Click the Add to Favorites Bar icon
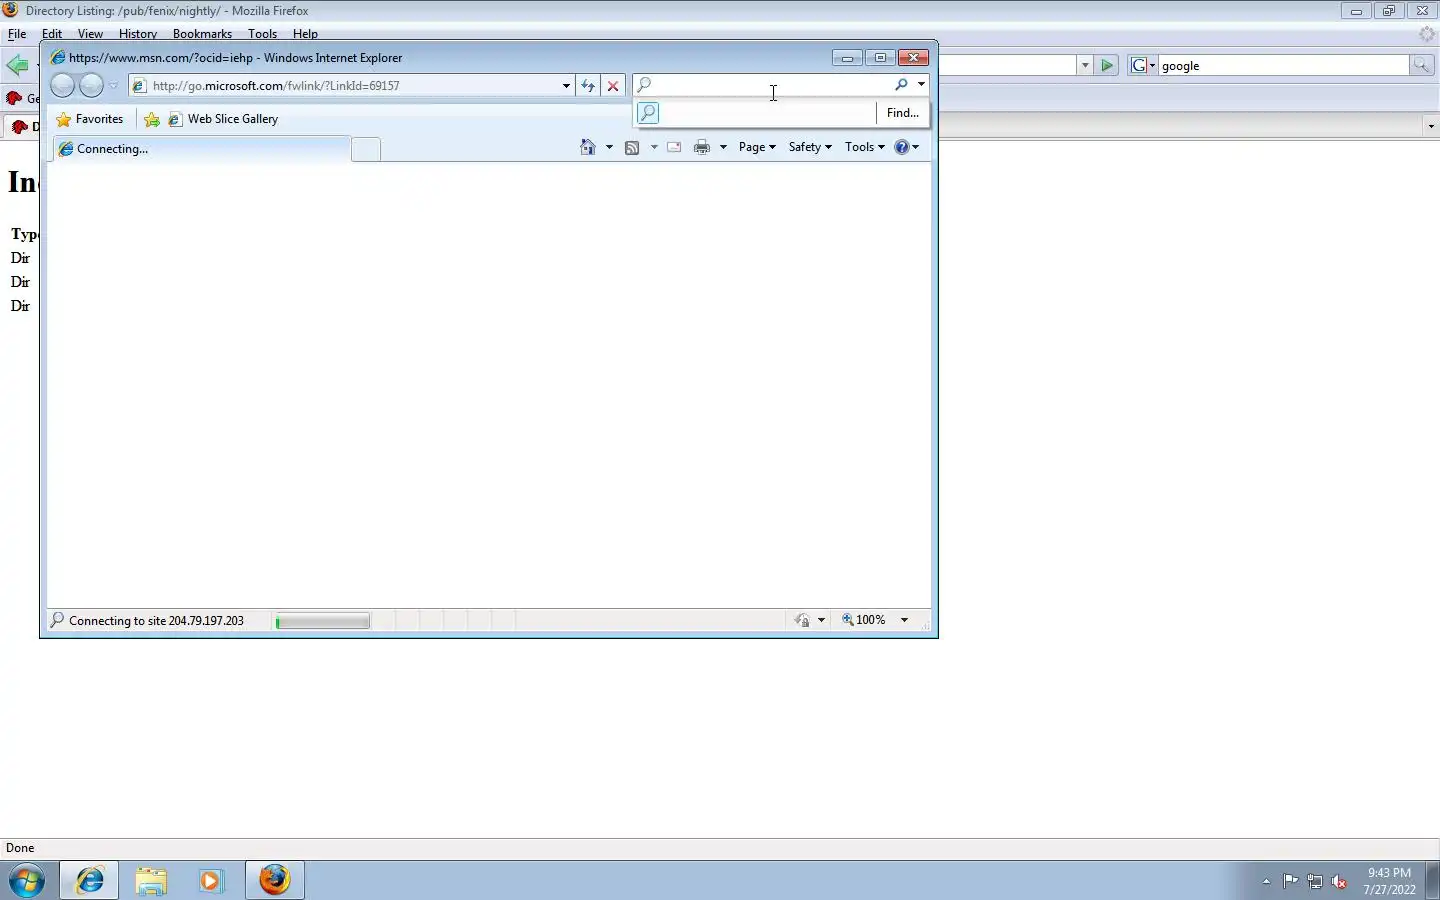 point(152,119)
